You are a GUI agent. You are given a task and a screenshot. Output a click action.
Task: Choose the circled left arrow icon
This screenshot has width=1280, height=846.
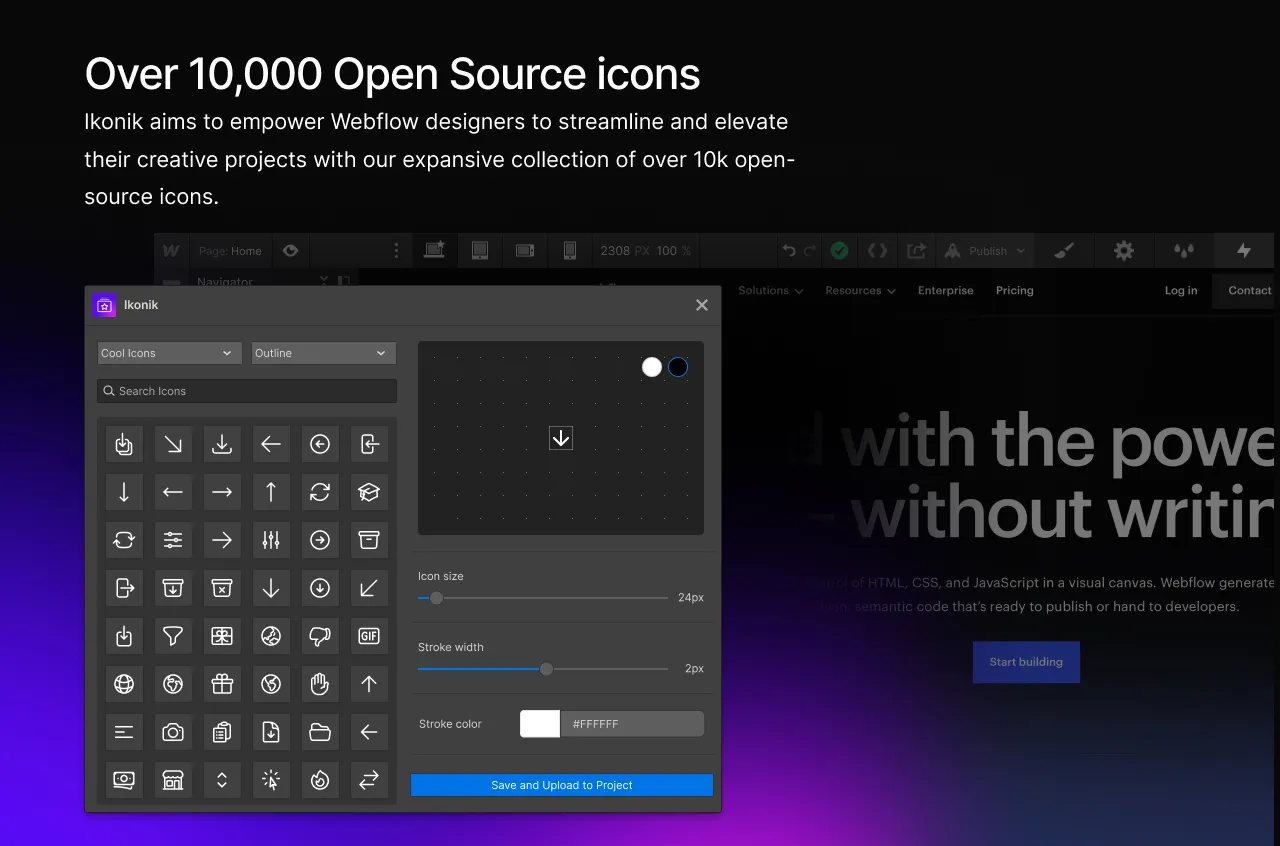320,444
